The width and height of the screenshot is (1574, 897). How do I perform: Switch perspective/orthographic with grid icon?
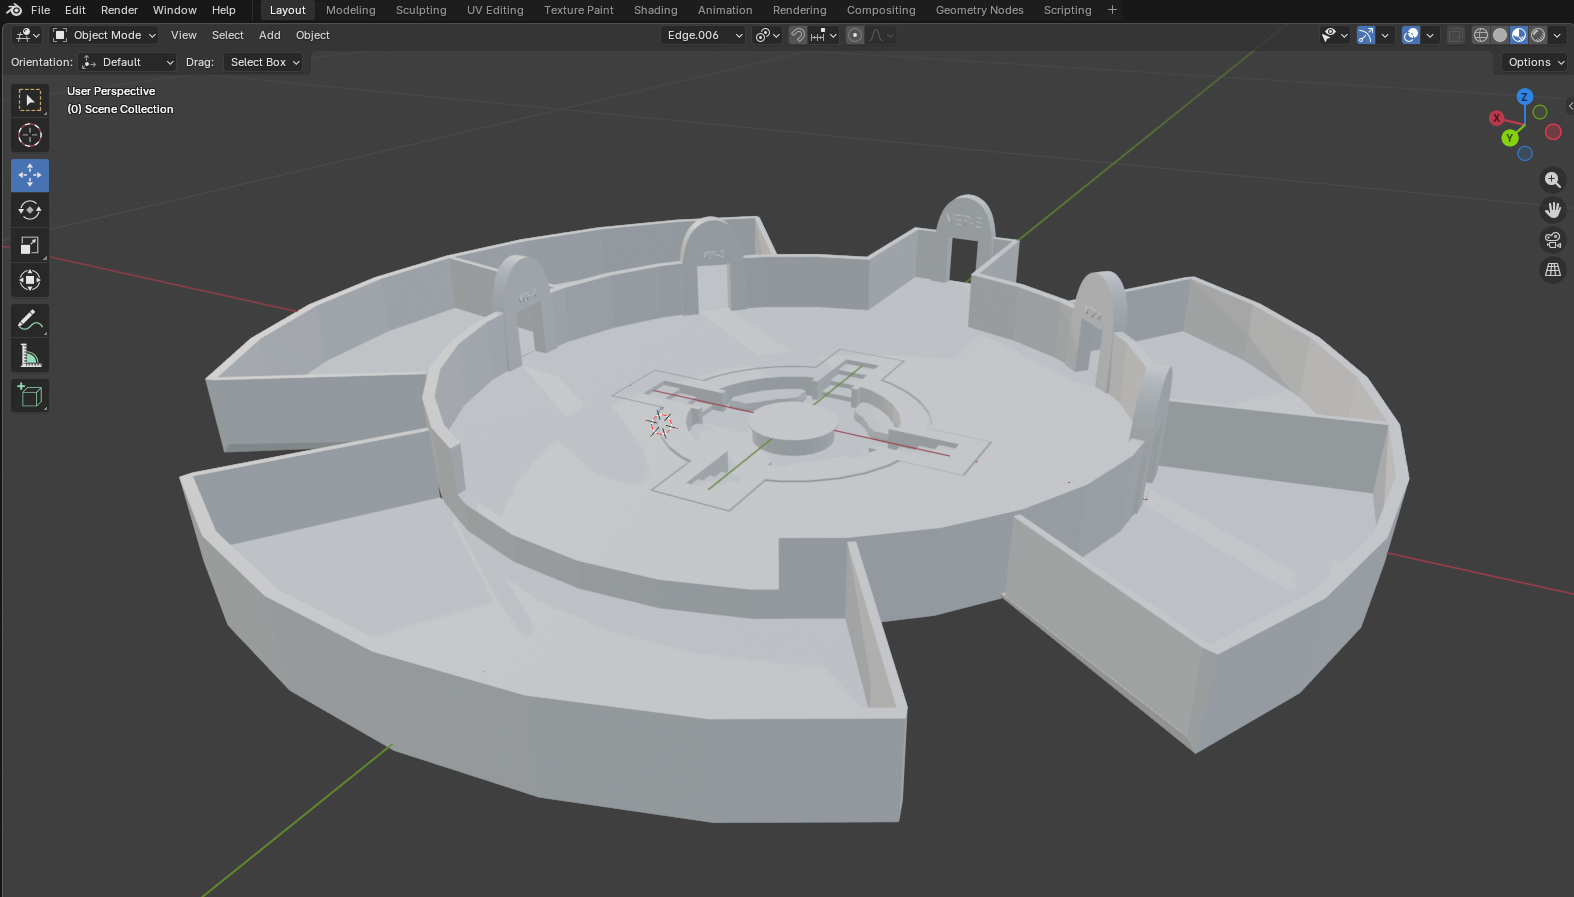[x=1552, y=270]
